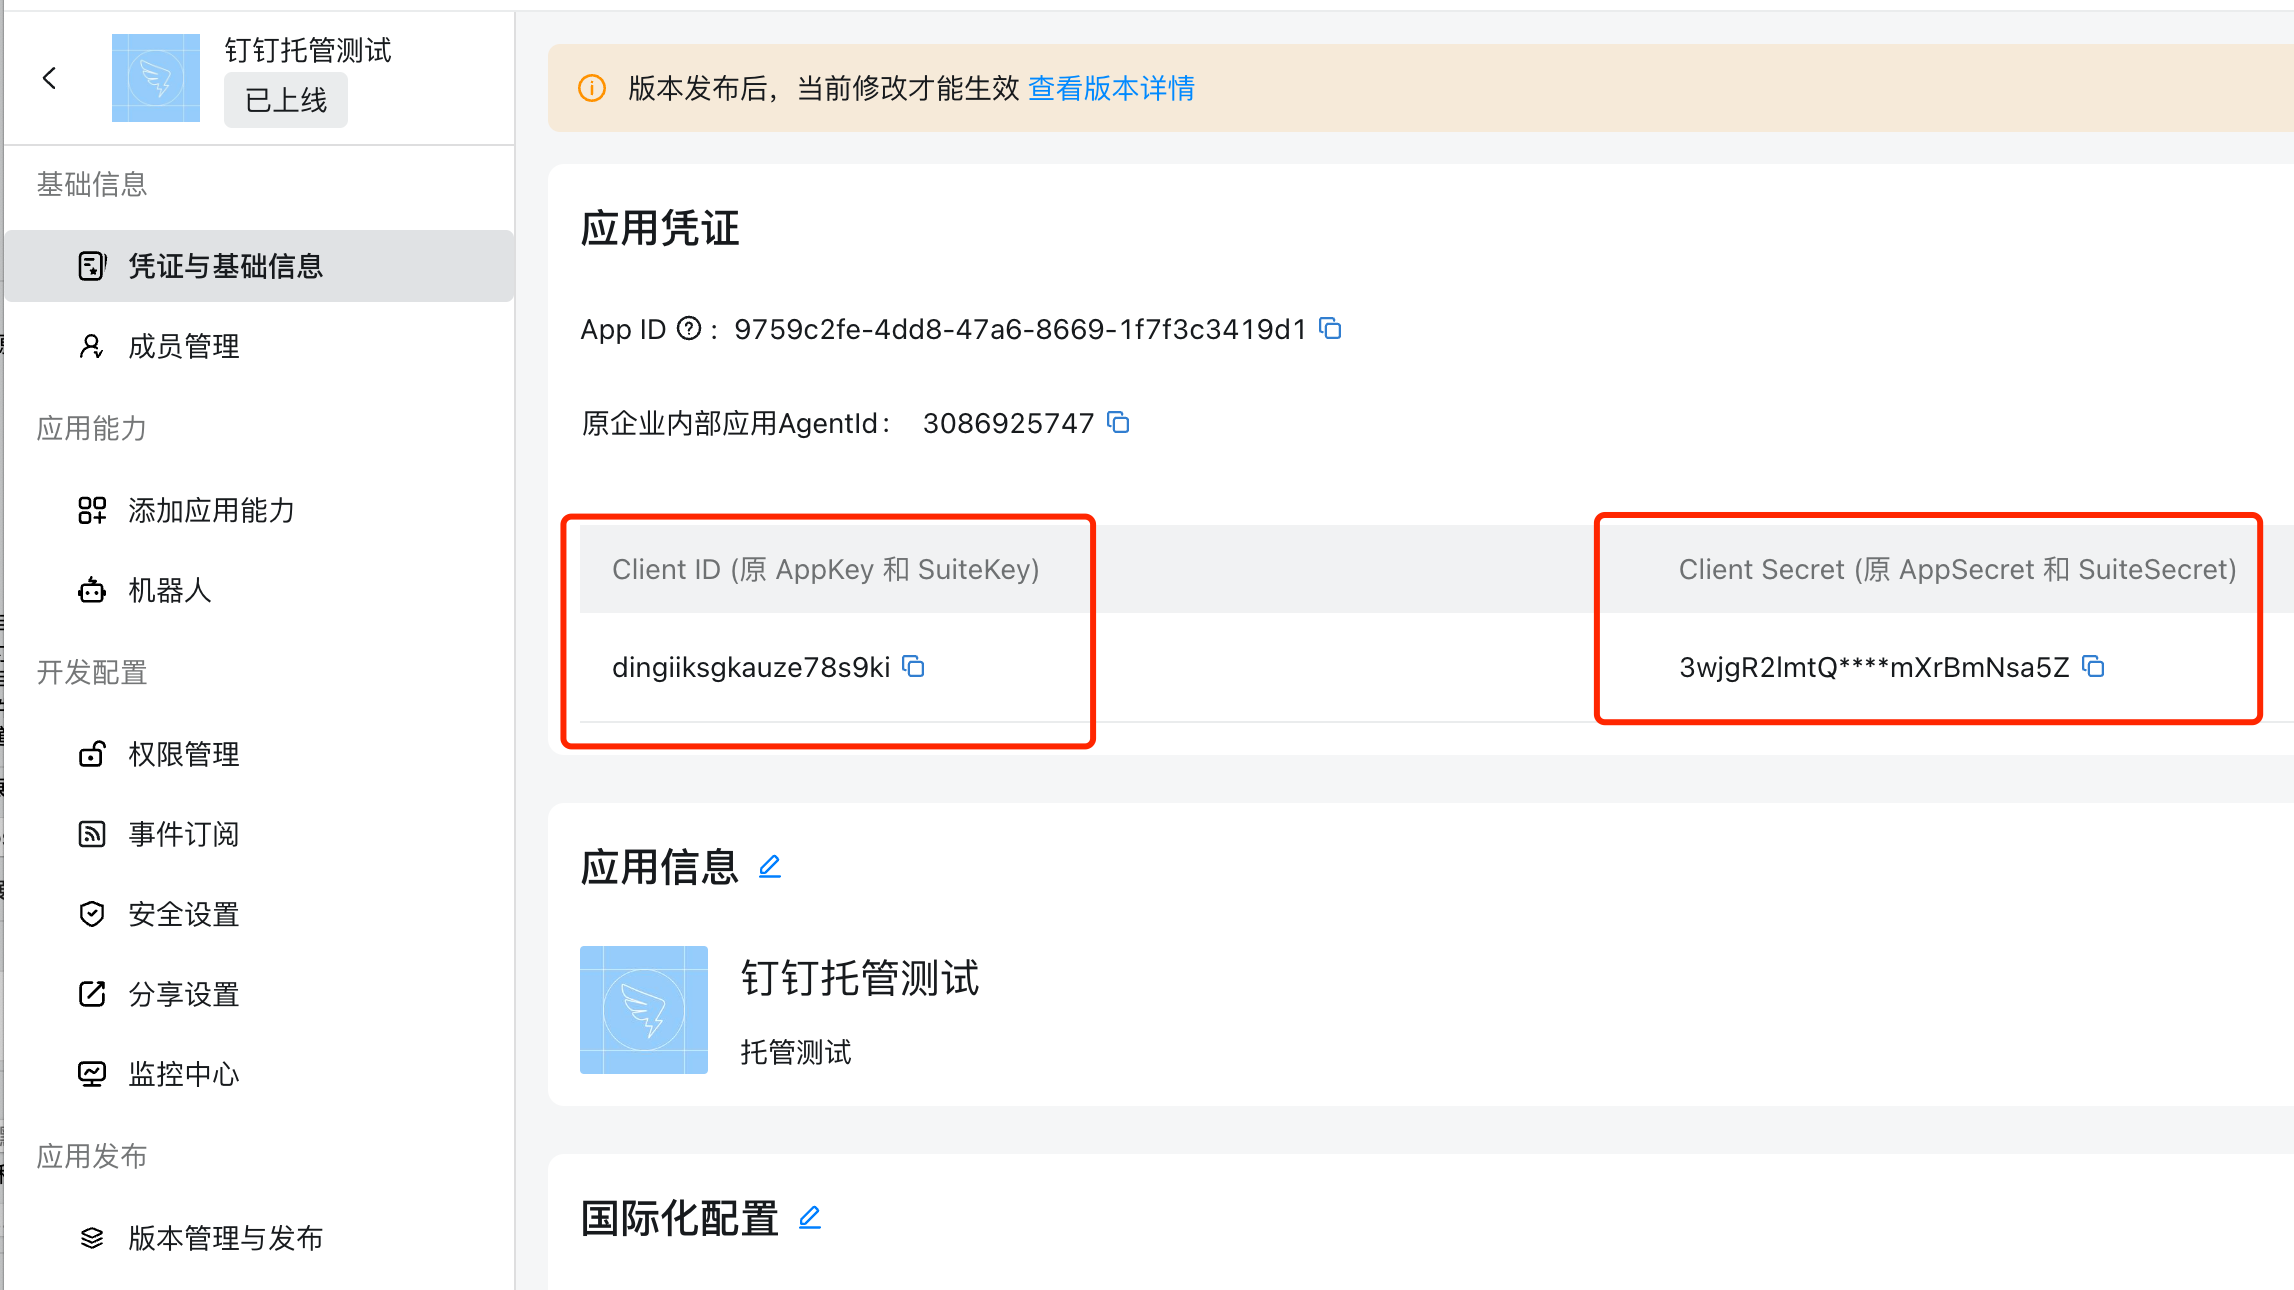Copy the Client ID string

coord(913,666)
